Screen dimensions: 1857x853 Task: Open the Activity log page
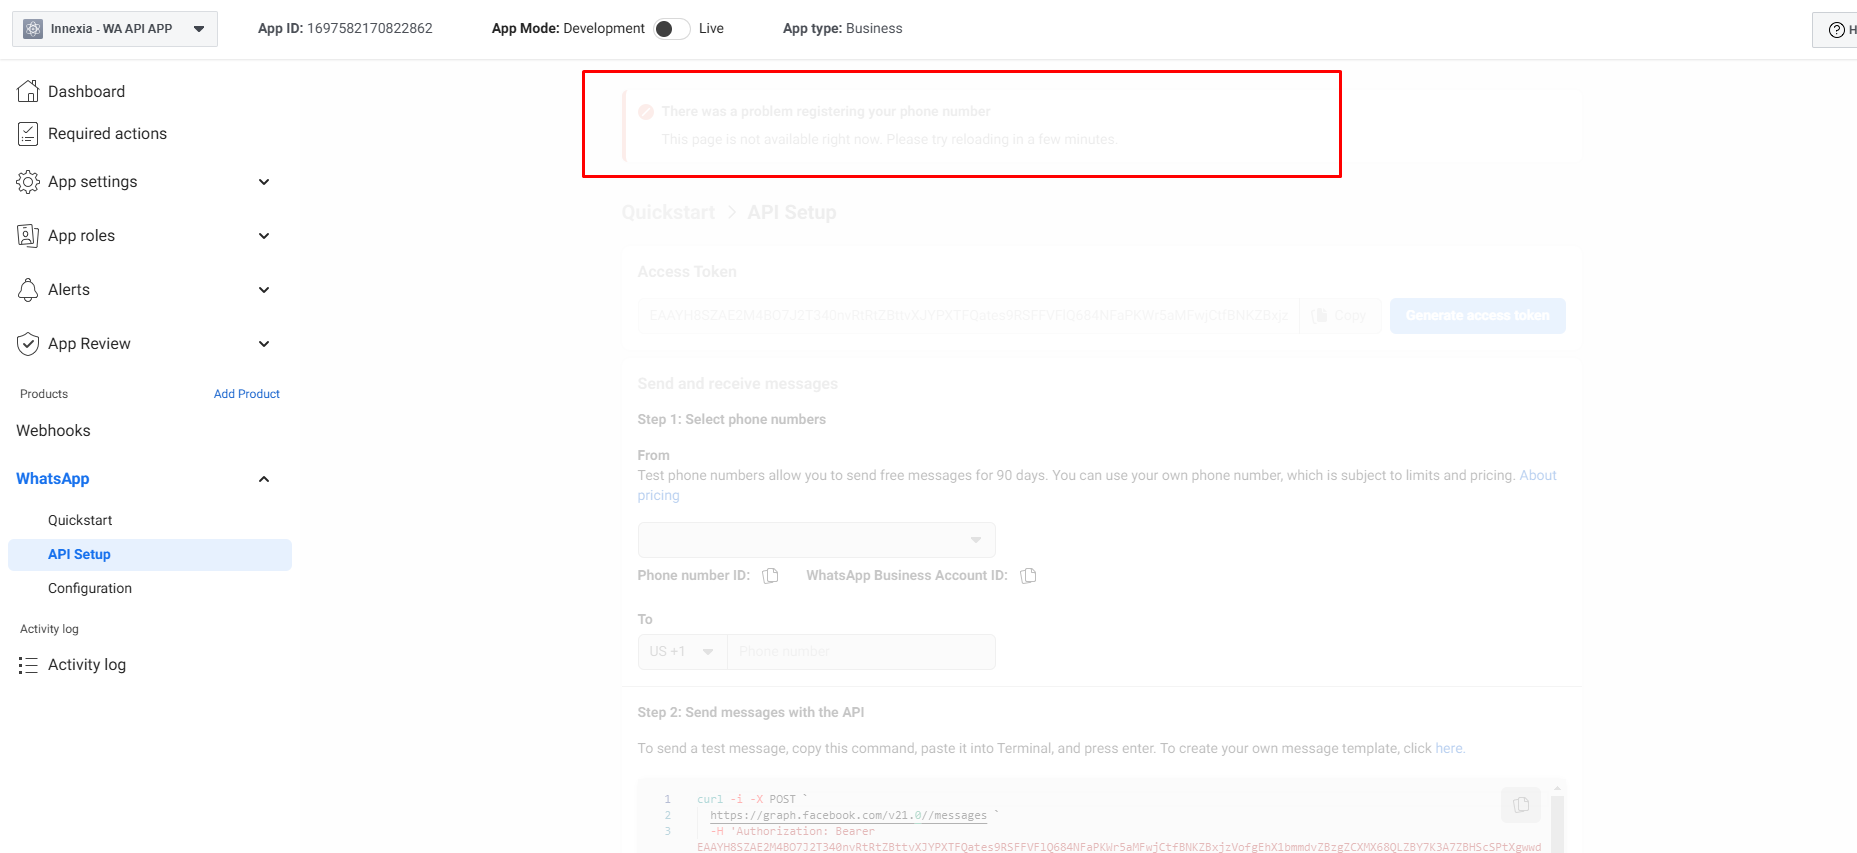[87, 665]
